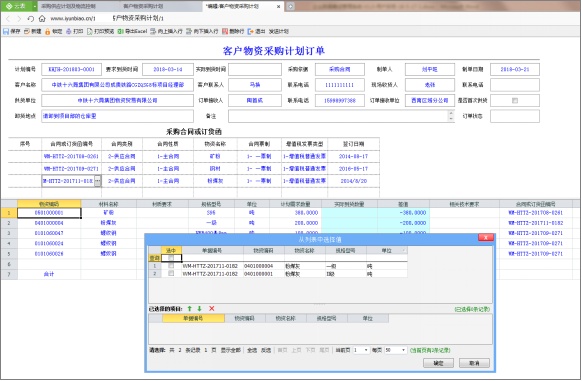Open a new tab with plus icon
This screenshot has width=582, height=381.
click(x=291, y=6)
